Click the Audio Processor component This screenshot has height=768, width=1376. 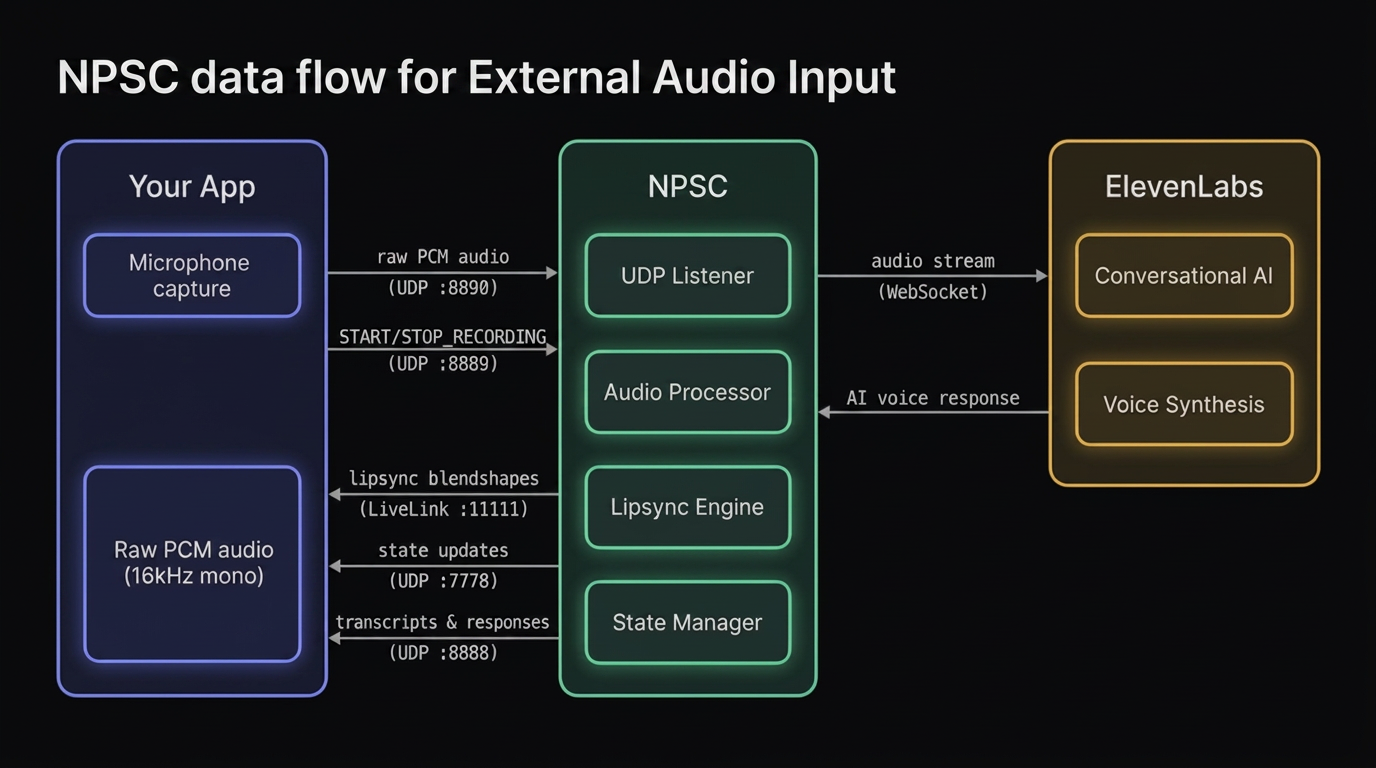tap(687, 391)
